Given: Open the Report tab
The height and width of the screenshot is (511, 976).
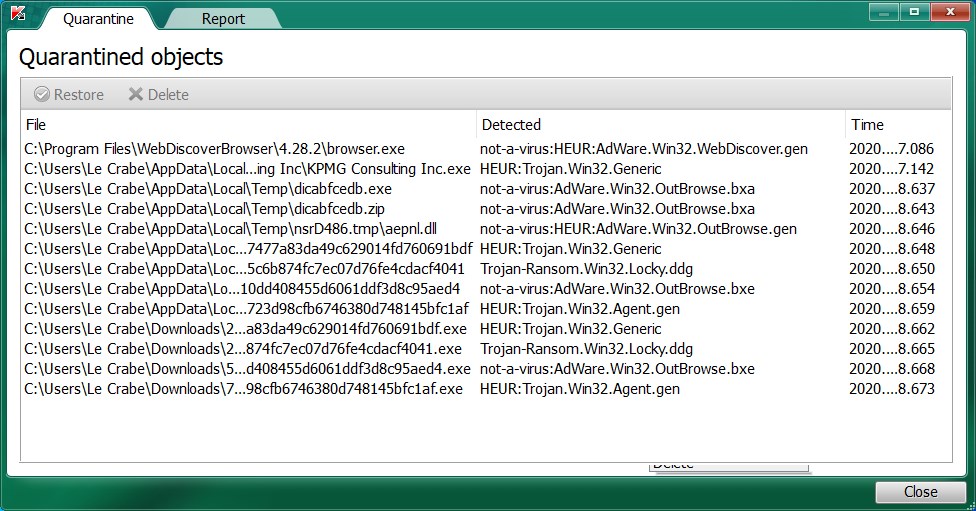Looking at the screenshot, I should coord(223,19).
